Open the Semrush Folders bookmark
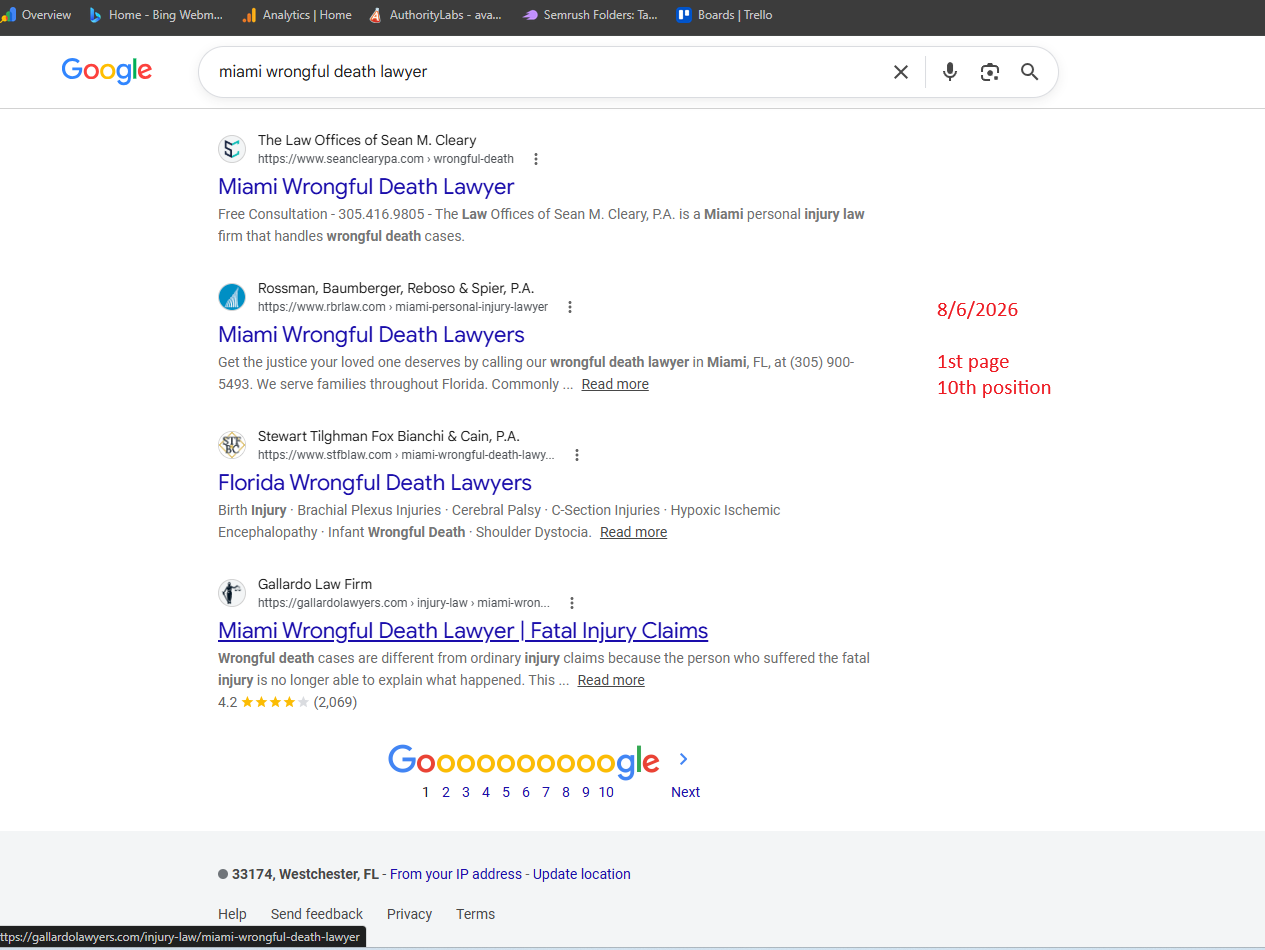This screenshot has height=950, width=1265. click(591, 15)
